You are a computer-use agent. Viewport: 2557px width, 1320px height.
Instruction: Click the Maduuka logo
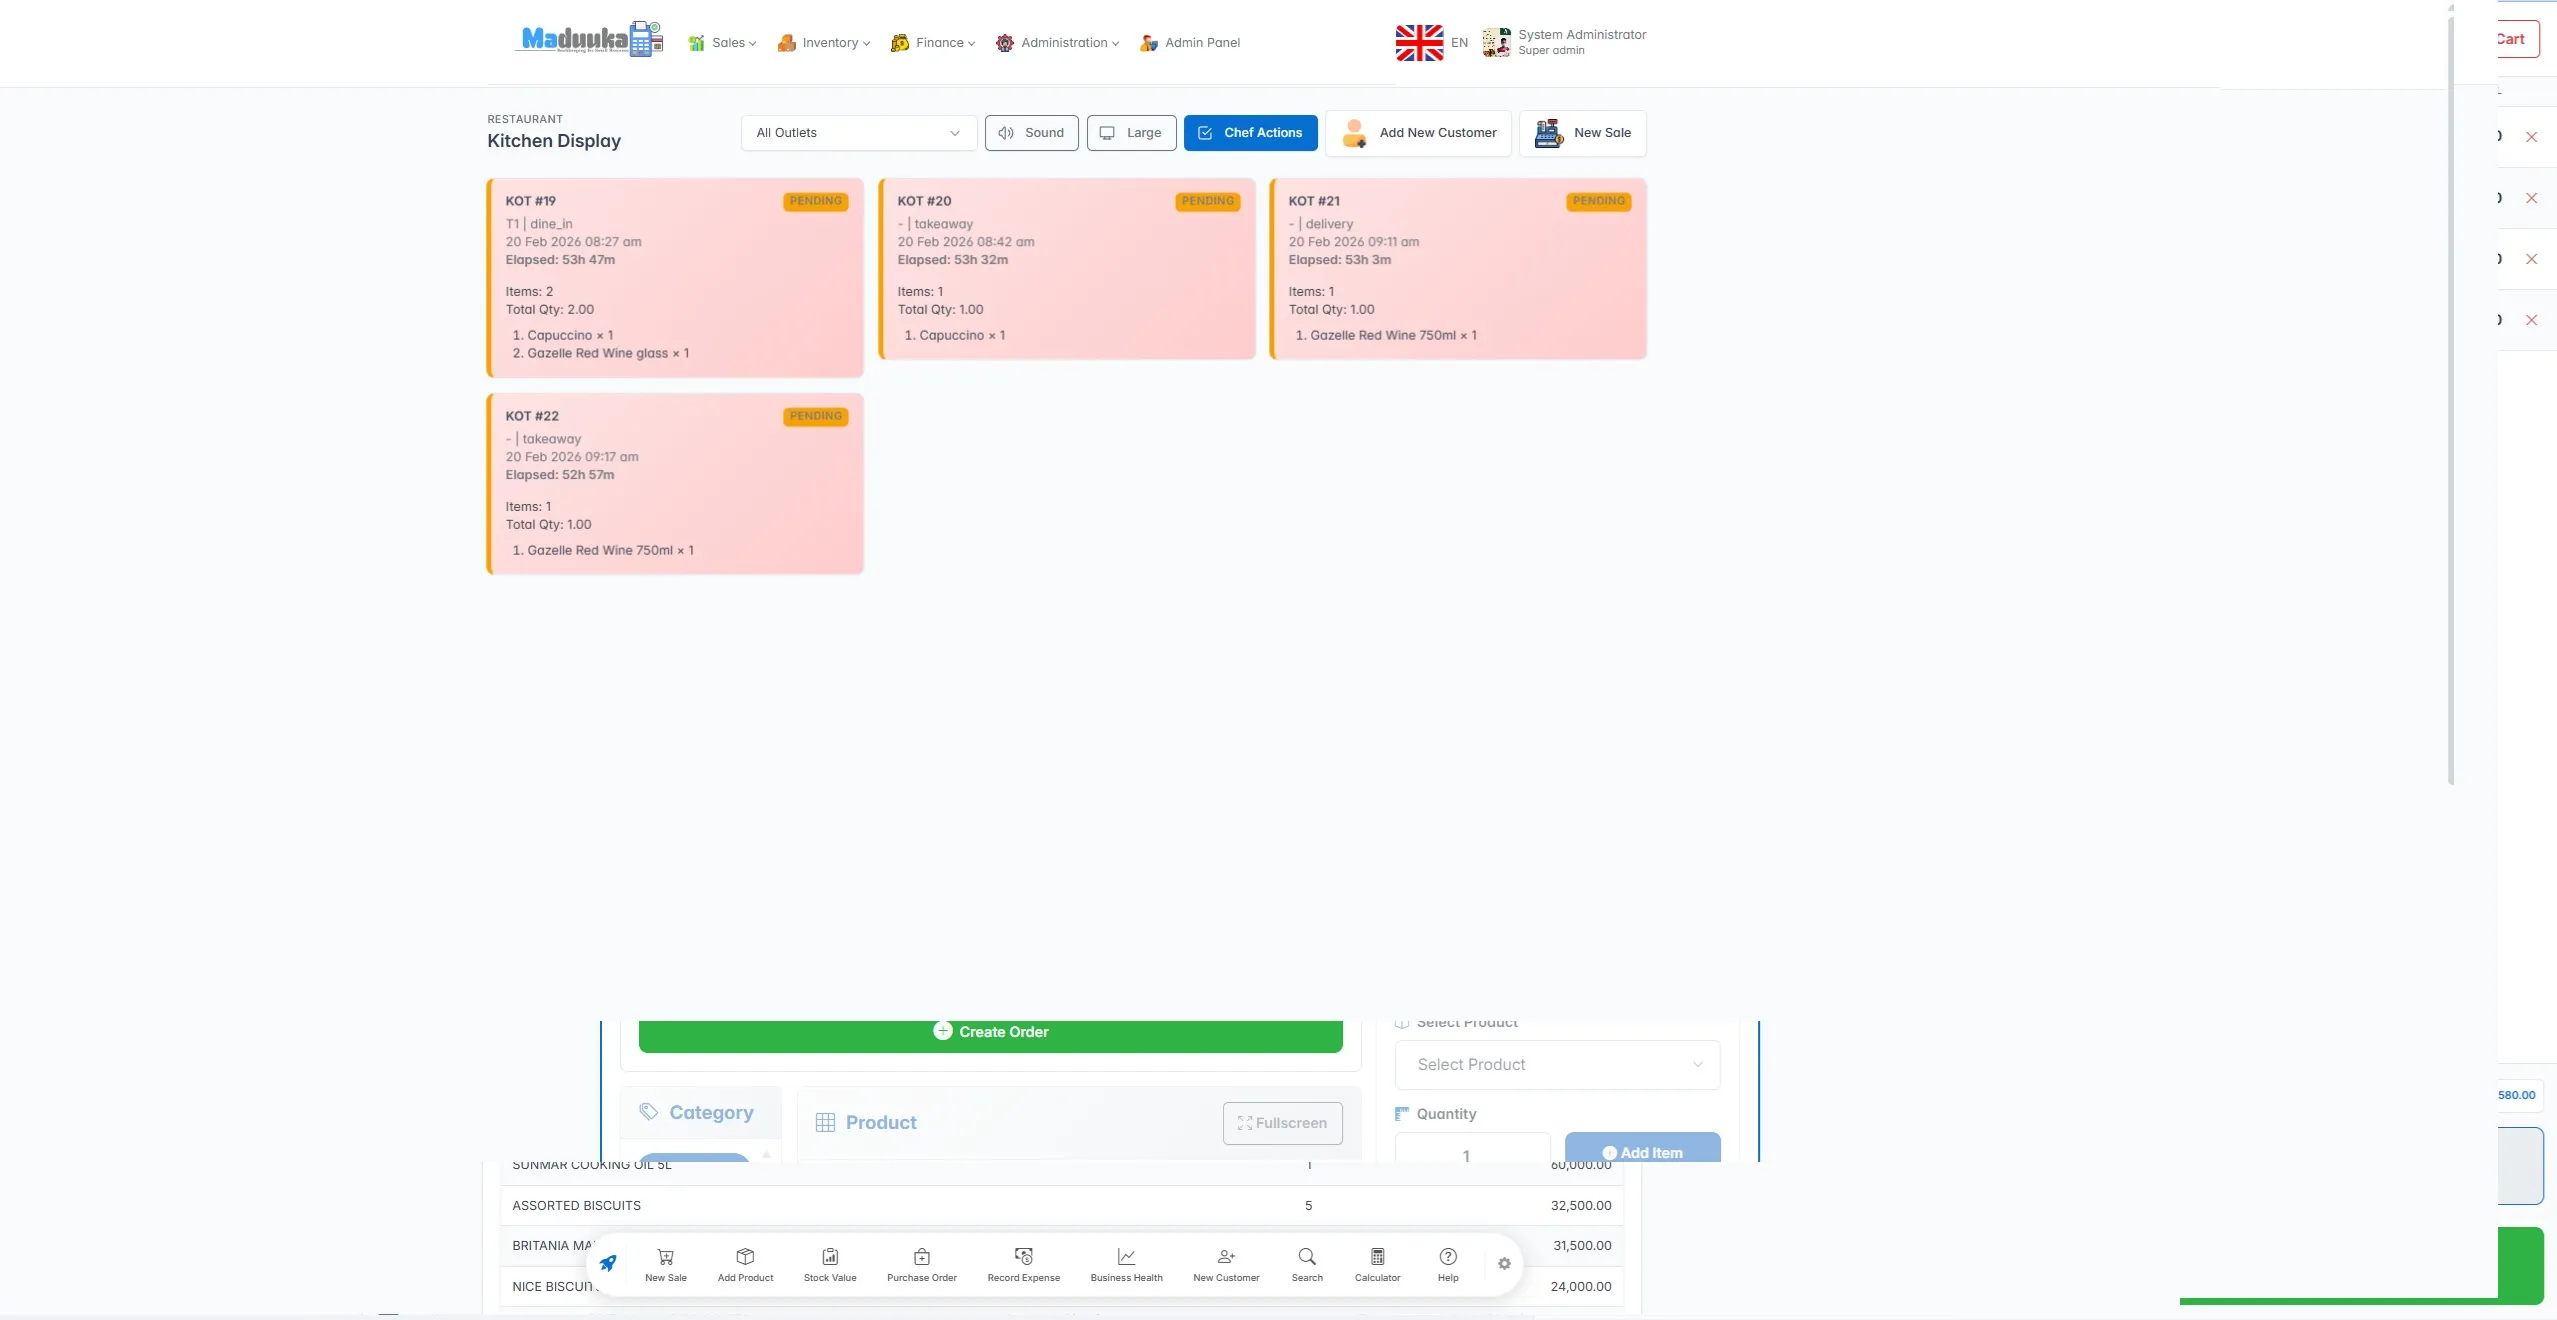pos(589,39)
